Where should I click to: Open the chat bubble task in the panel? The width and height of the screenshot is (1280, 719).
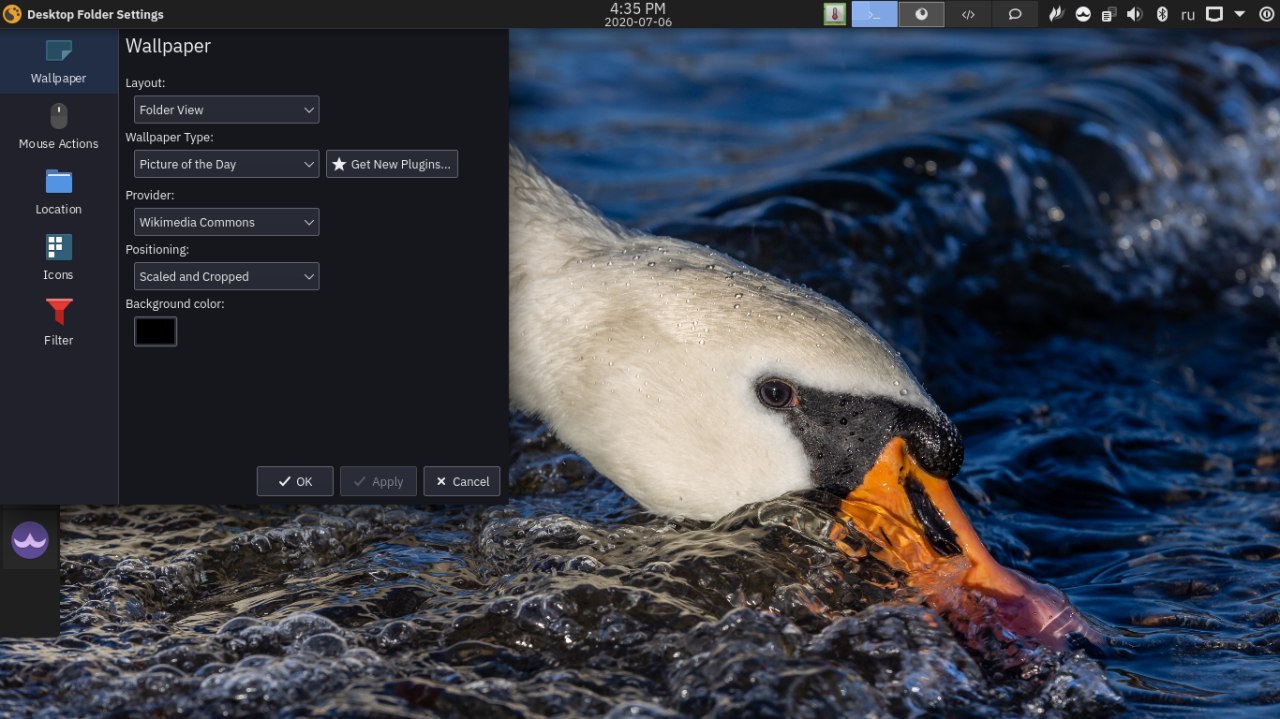[1015, 14]
